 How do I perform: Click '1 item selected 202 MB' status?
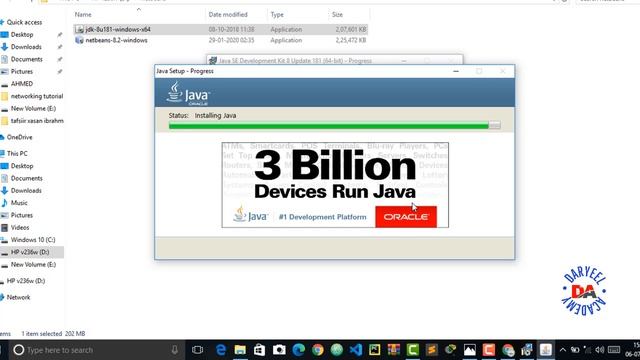coord(53,333)
